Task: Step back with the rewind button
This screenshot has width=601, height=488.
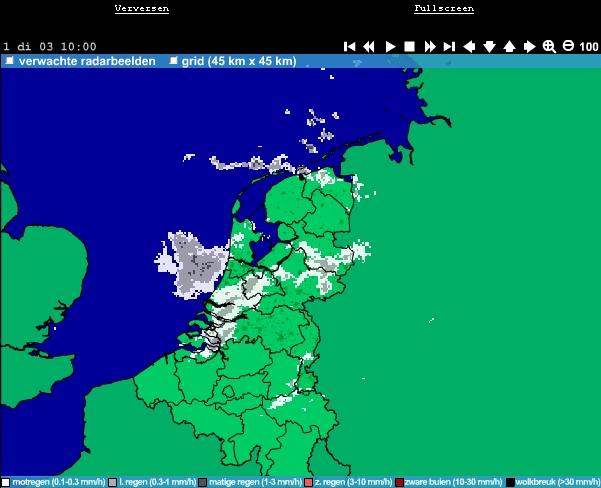Action: pyautogui.click(x=369, y=47)
